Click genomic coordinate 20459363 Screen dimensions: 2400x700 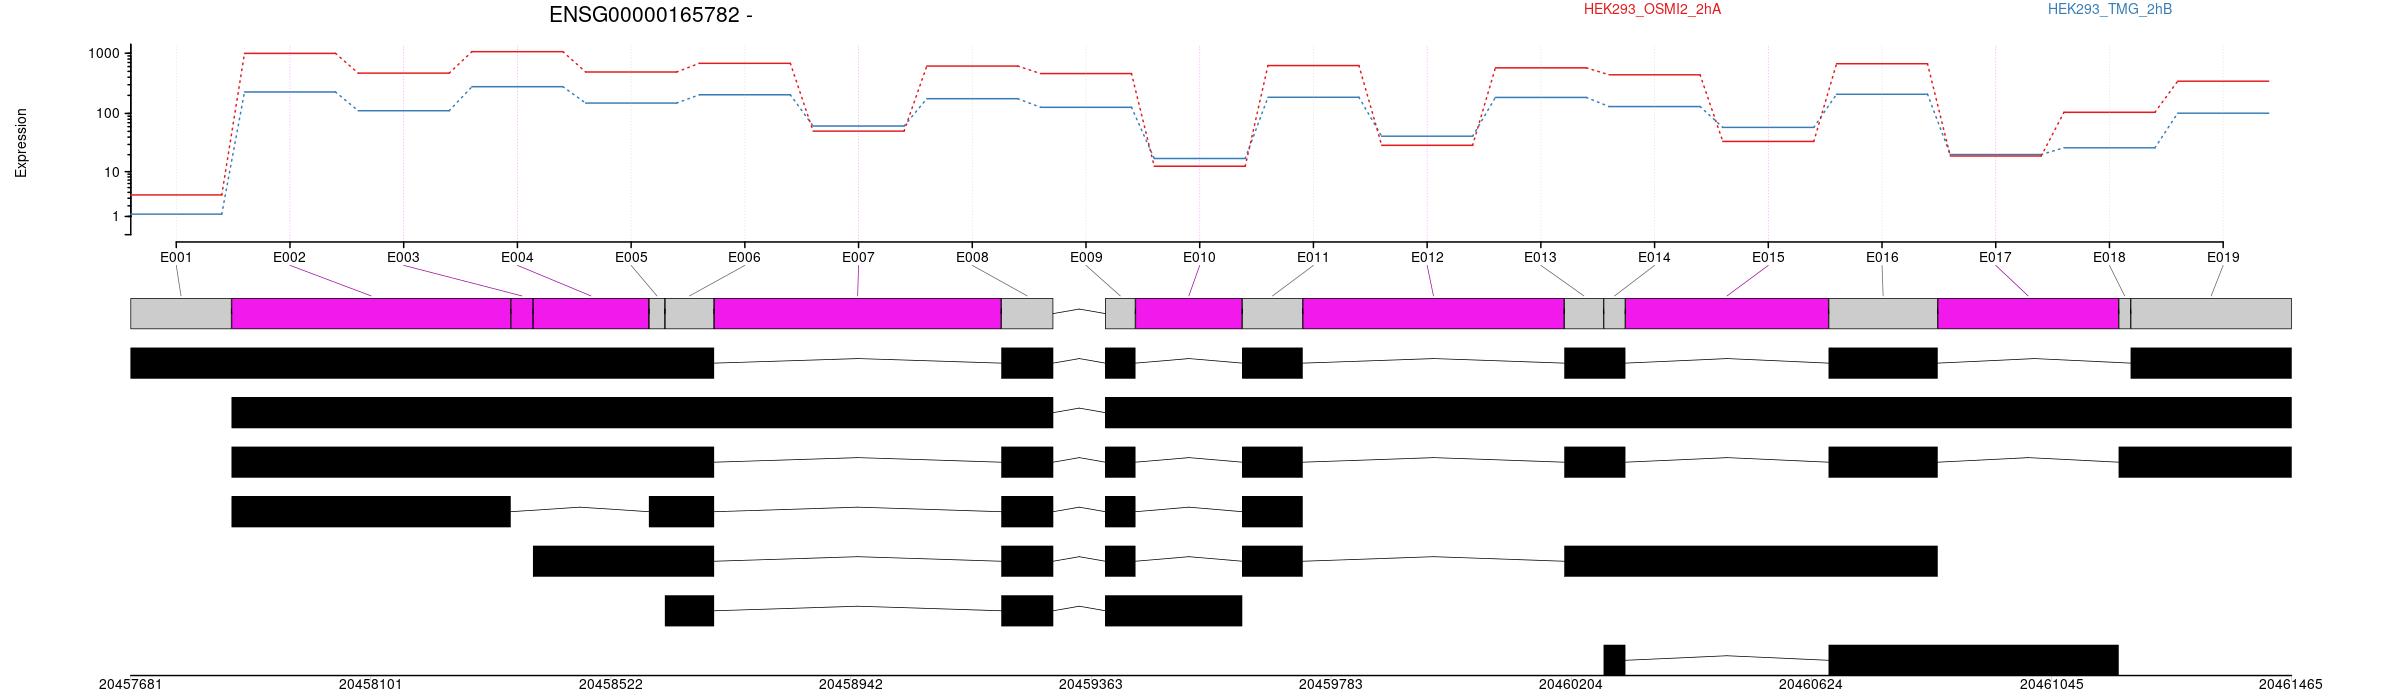coord(1090,685)
